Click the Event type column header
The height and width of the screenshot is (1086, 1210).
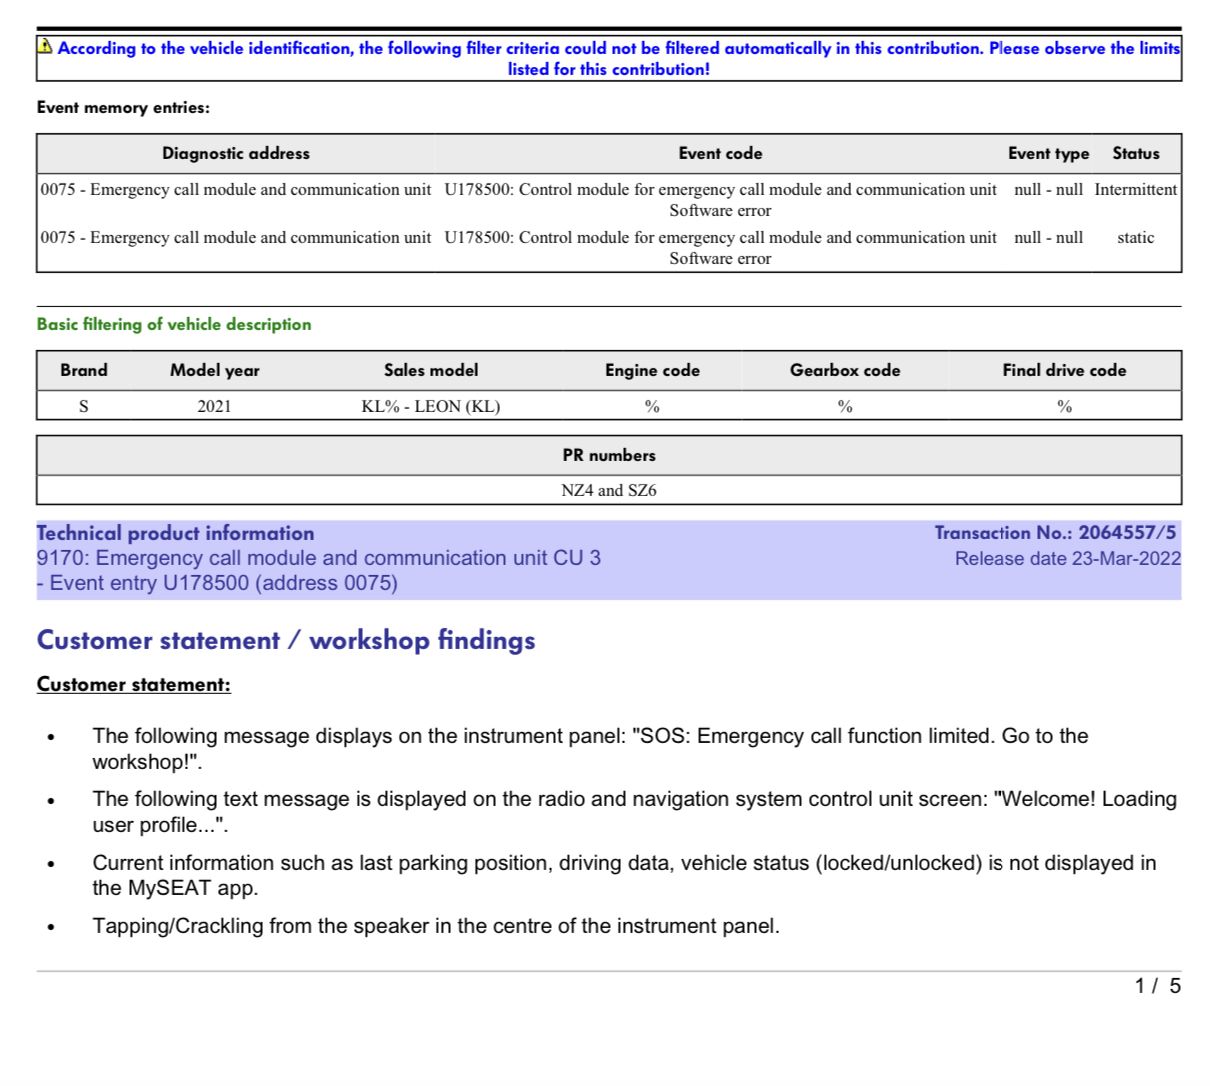pos(1048,153)
